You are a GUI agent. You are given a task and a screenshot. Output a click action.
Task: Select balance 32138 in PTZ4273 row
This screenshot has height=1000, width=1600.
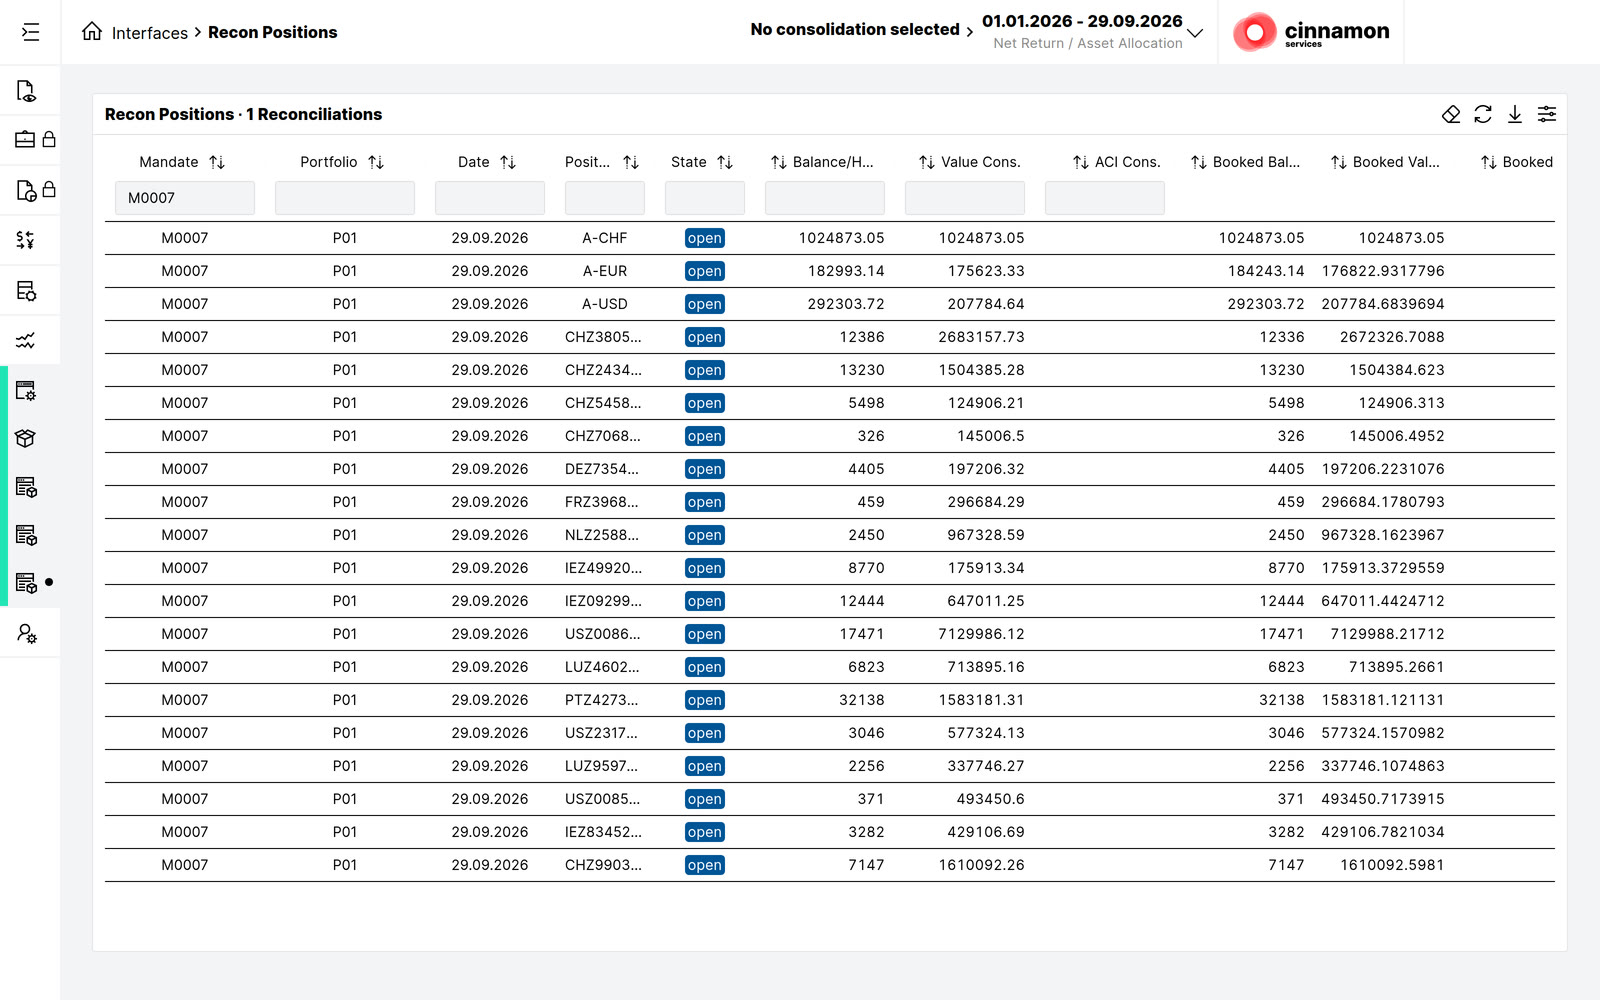click(x=862, y=700)
